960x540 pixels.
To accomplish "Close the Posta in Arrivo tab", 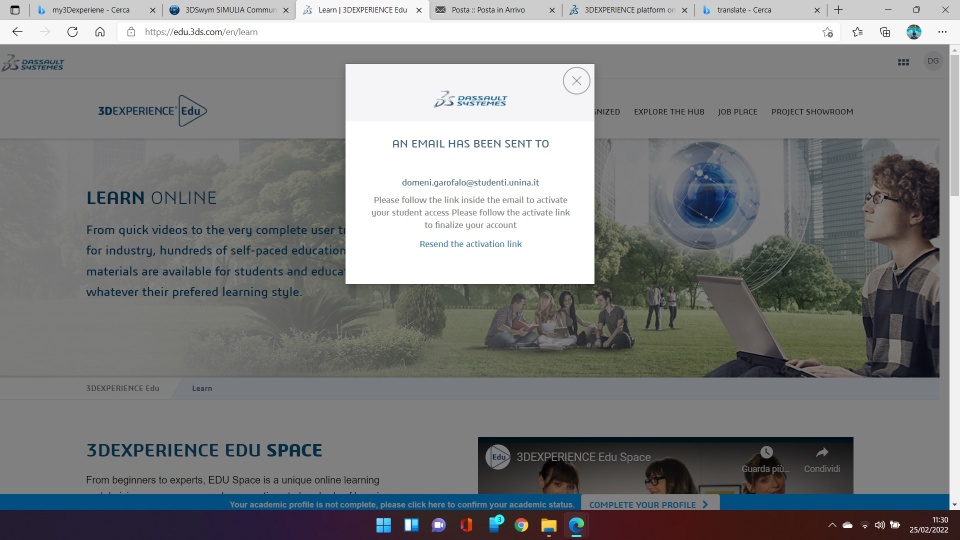I will pyautogui.click(x=552, y=10).
